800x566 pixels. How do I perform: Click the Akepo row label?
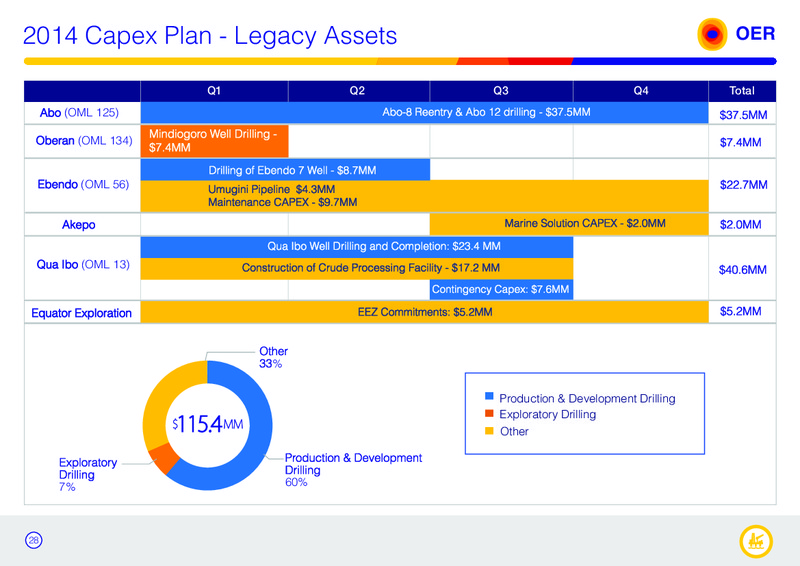tap(79, 225)
